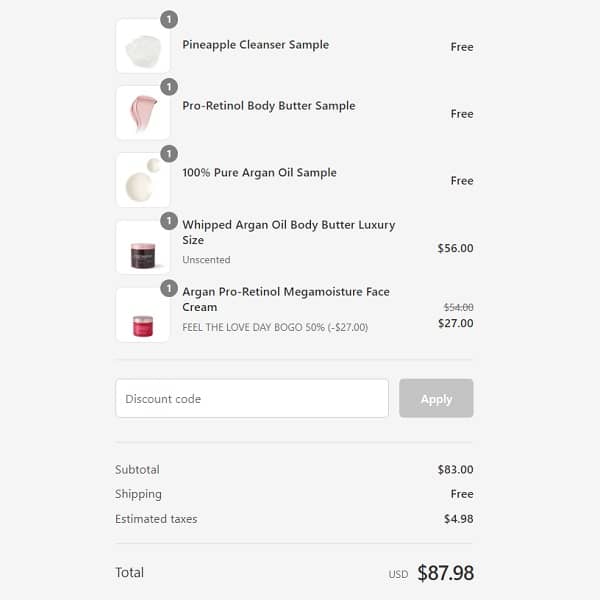Click the 100% Pure Argan Oil Sample title
The width and height of the screenshot is (600, 600).
(x=259, y=173)
